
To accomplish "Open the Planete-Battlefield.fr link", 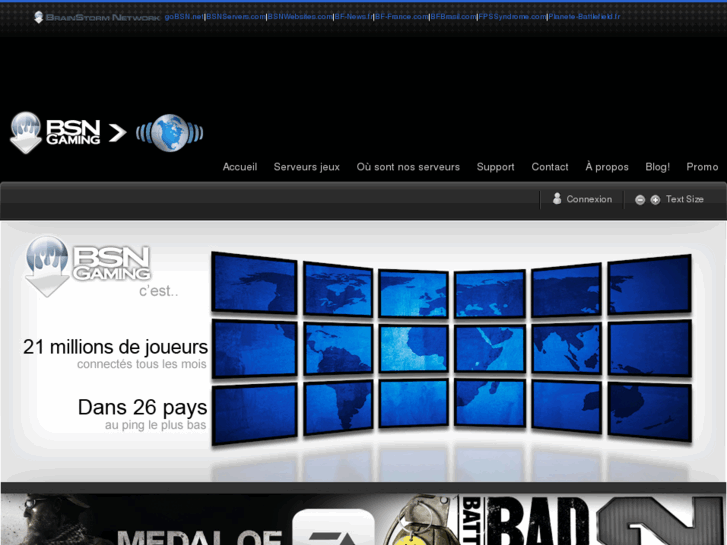I will (x=584, y=17).
